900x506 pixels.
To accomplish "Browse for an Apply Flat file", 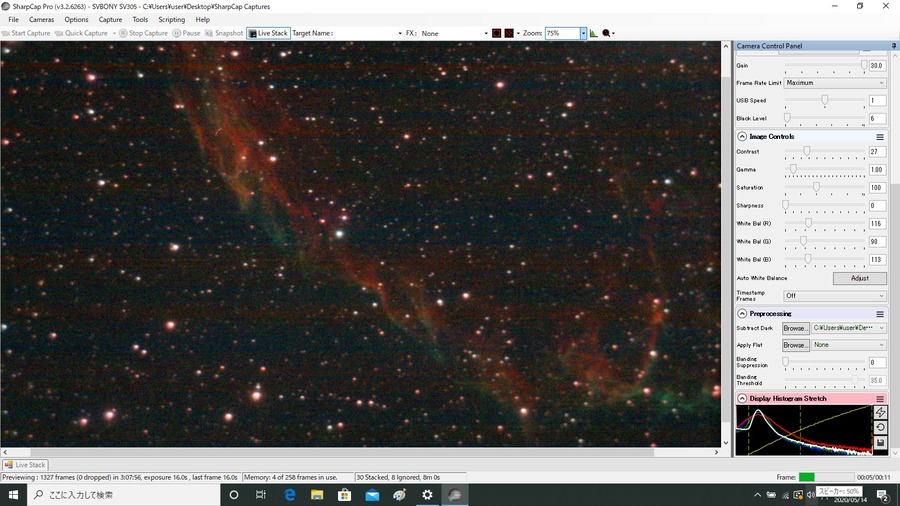I will (796, 345).
